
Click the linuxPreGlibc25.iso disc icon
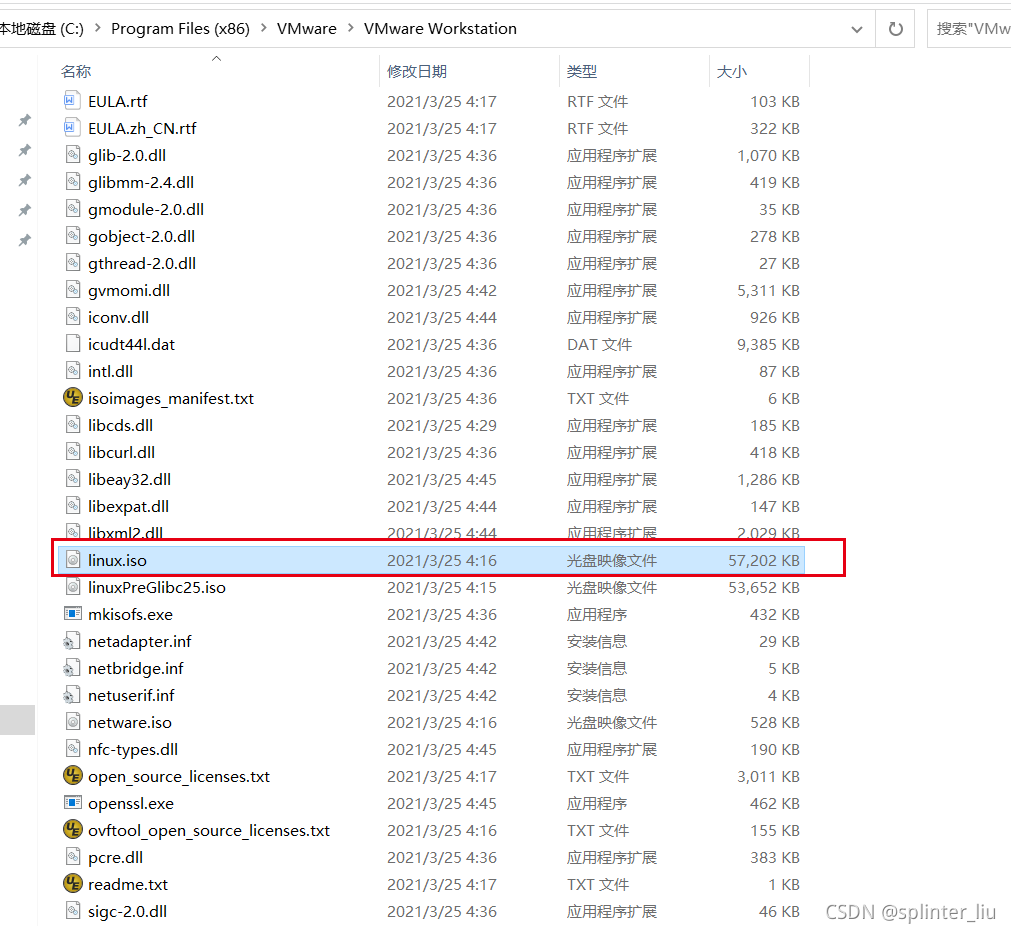point(73,587)
